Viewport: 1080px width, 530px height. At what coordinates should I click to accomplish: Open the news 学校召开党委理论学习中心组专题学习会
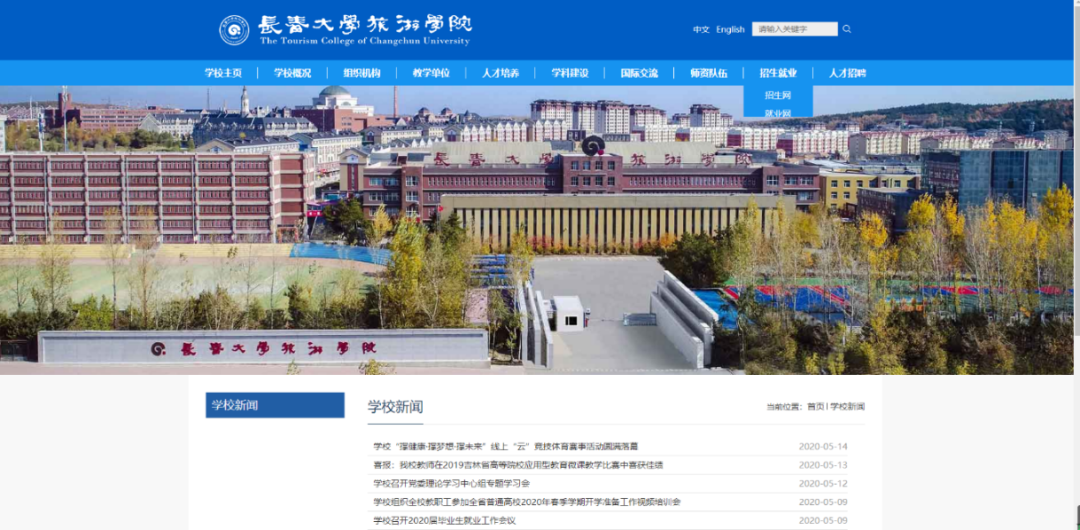click(x=452, y=484)
